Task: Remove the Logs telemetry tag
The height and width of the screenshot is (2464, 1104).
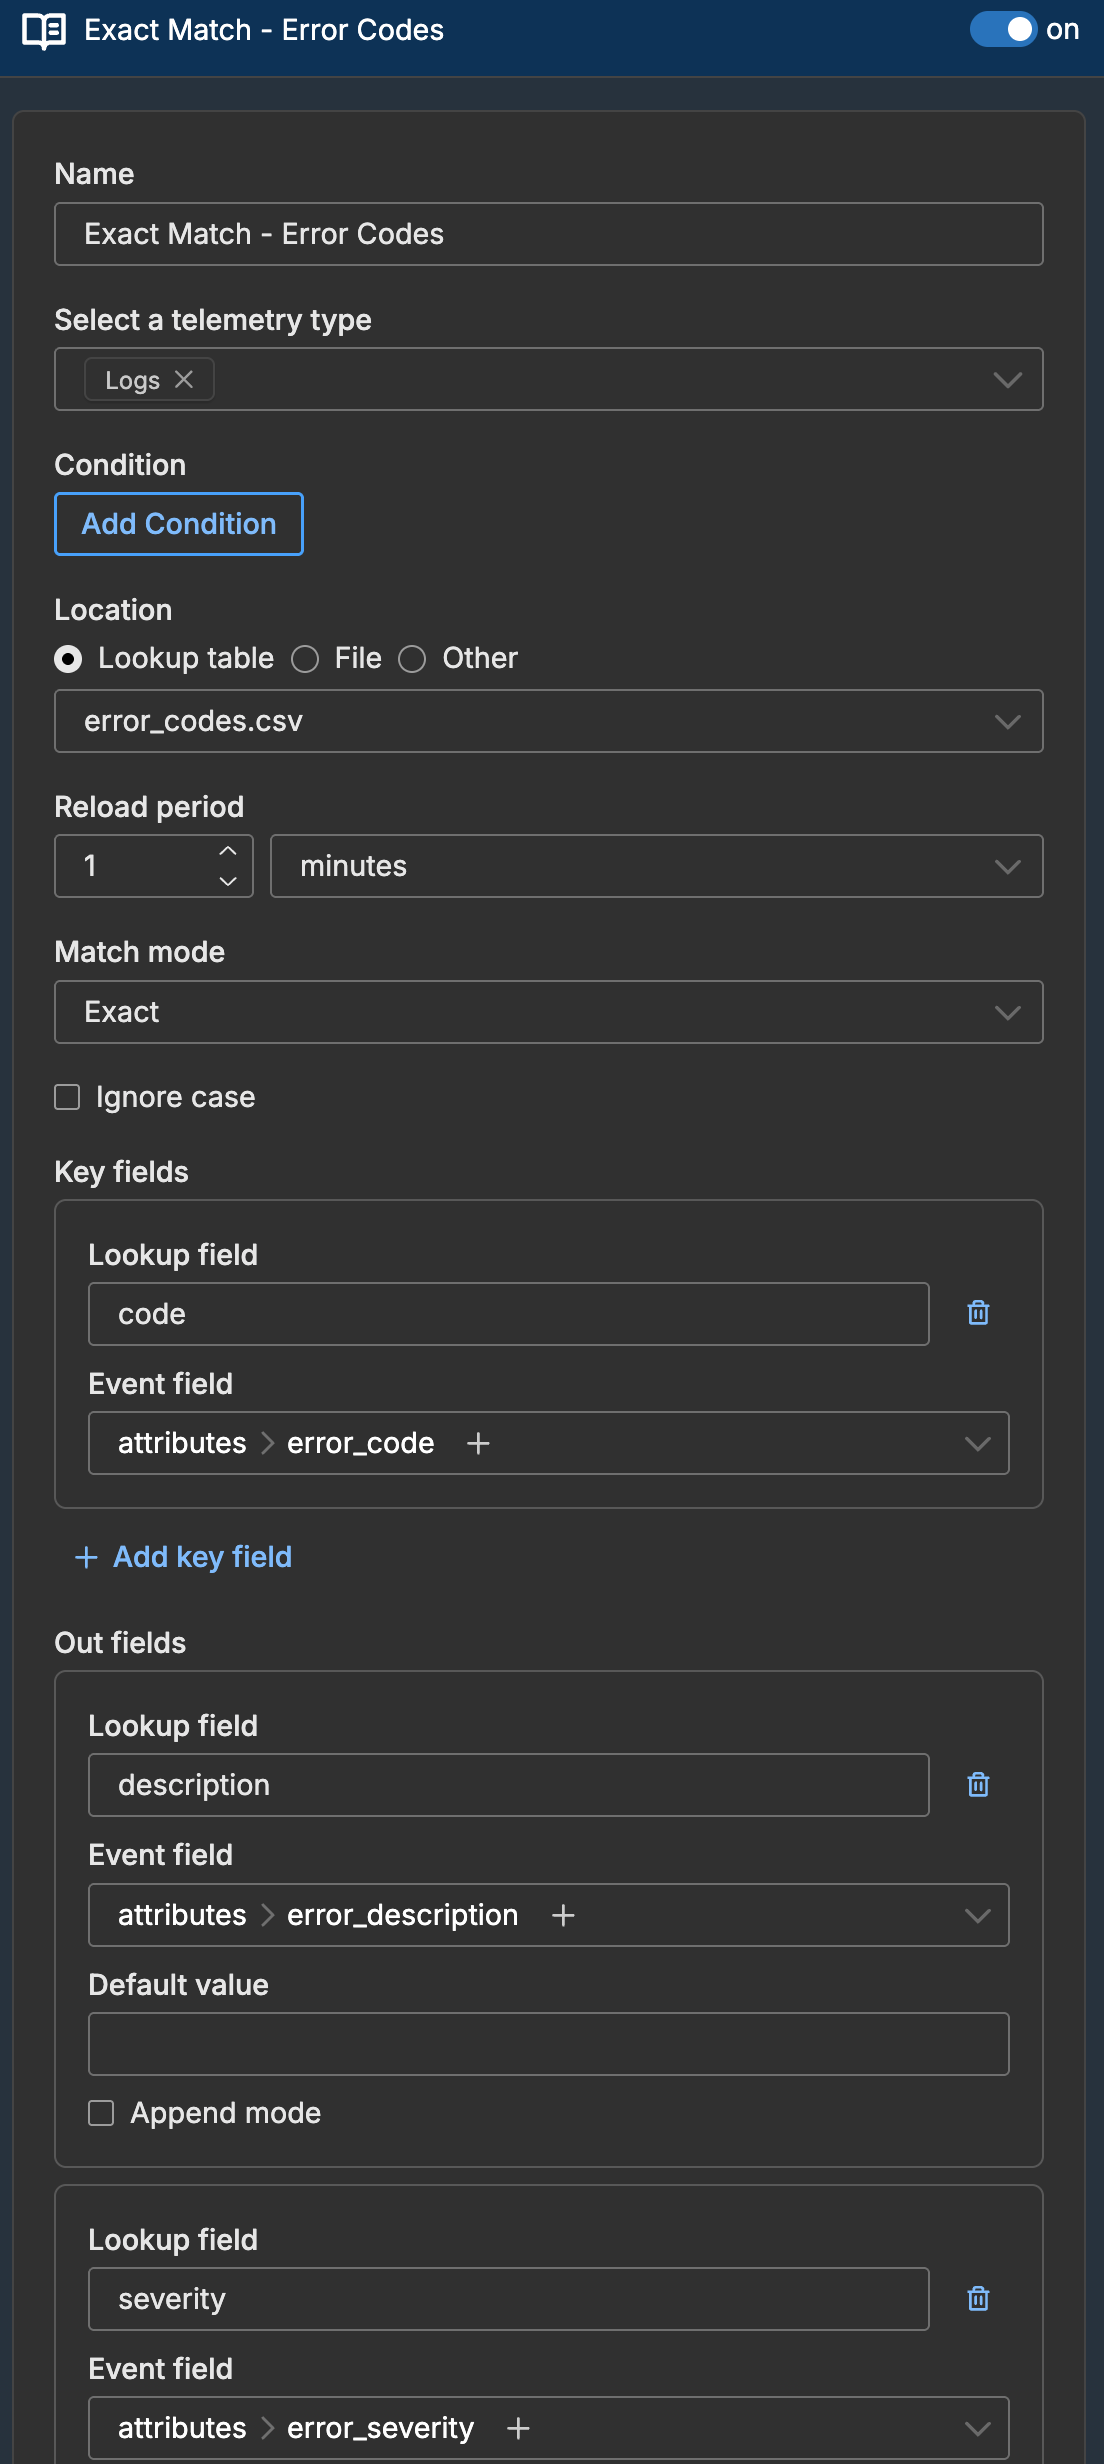Action: tap(184, 380)
